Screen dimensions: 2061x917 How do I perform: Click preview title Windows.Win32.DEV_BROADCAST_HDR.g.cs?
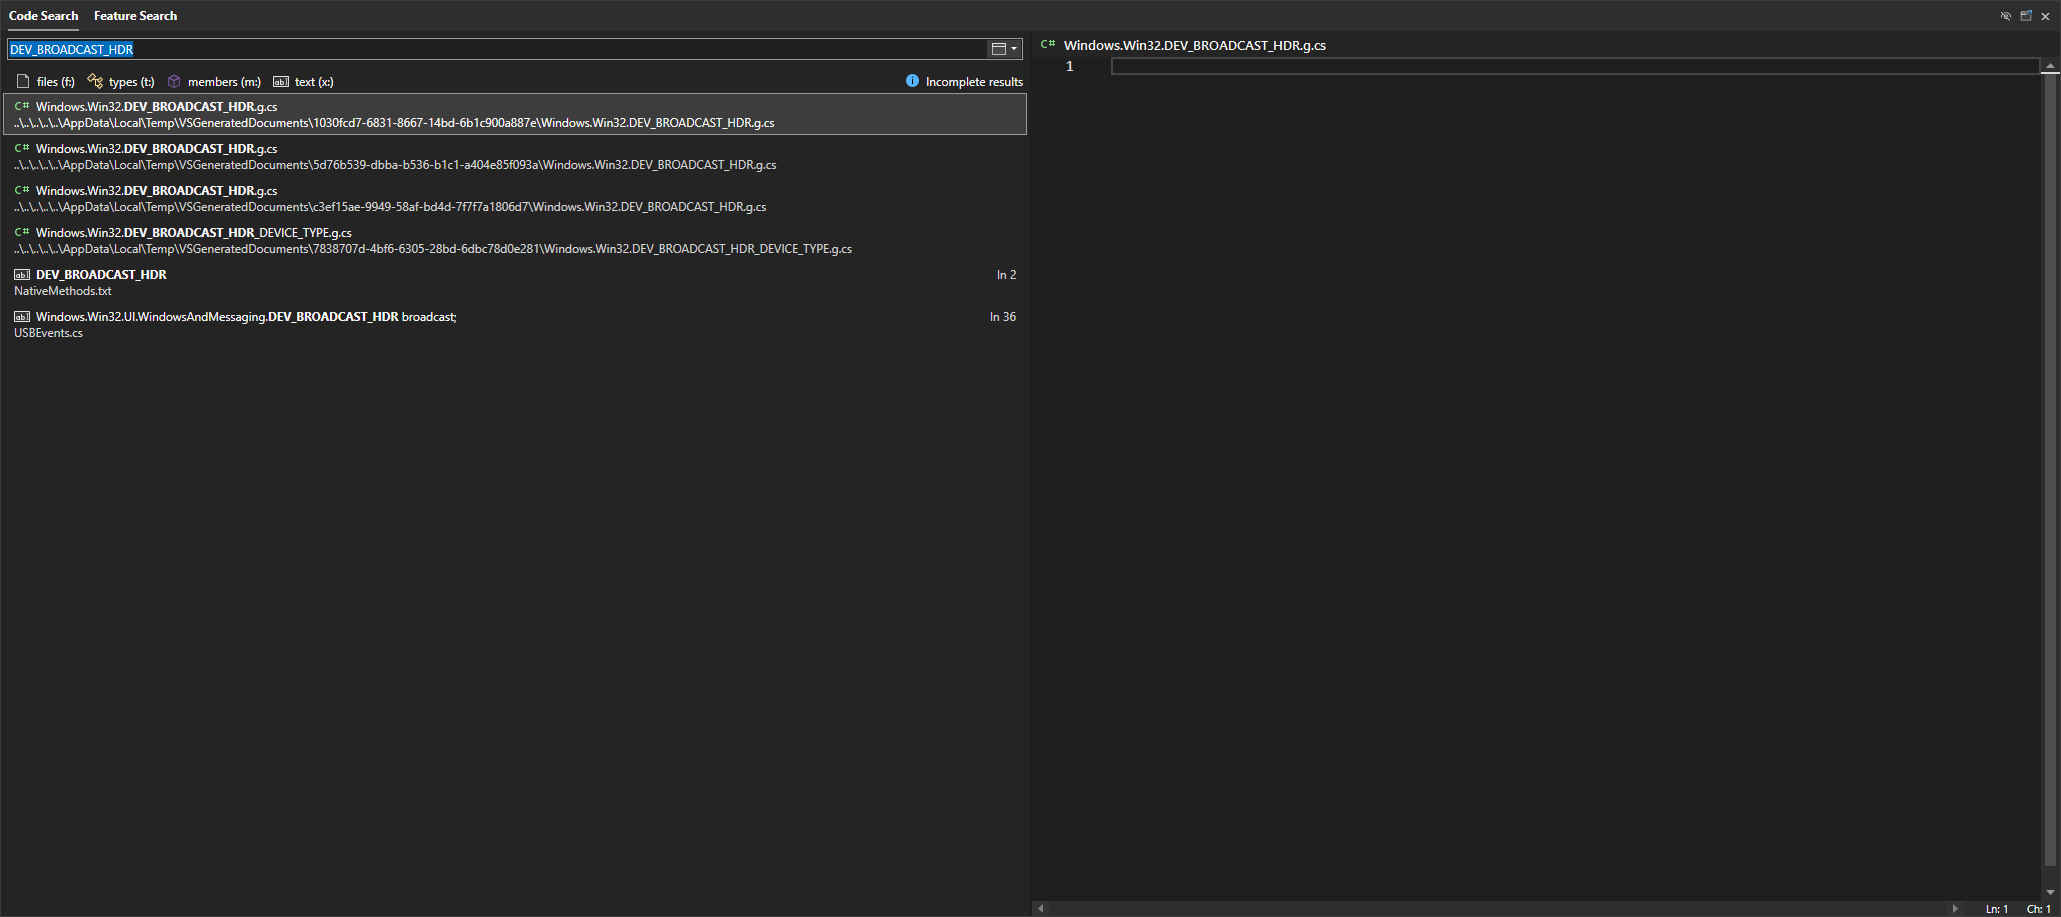click(x=1195, y=45)
